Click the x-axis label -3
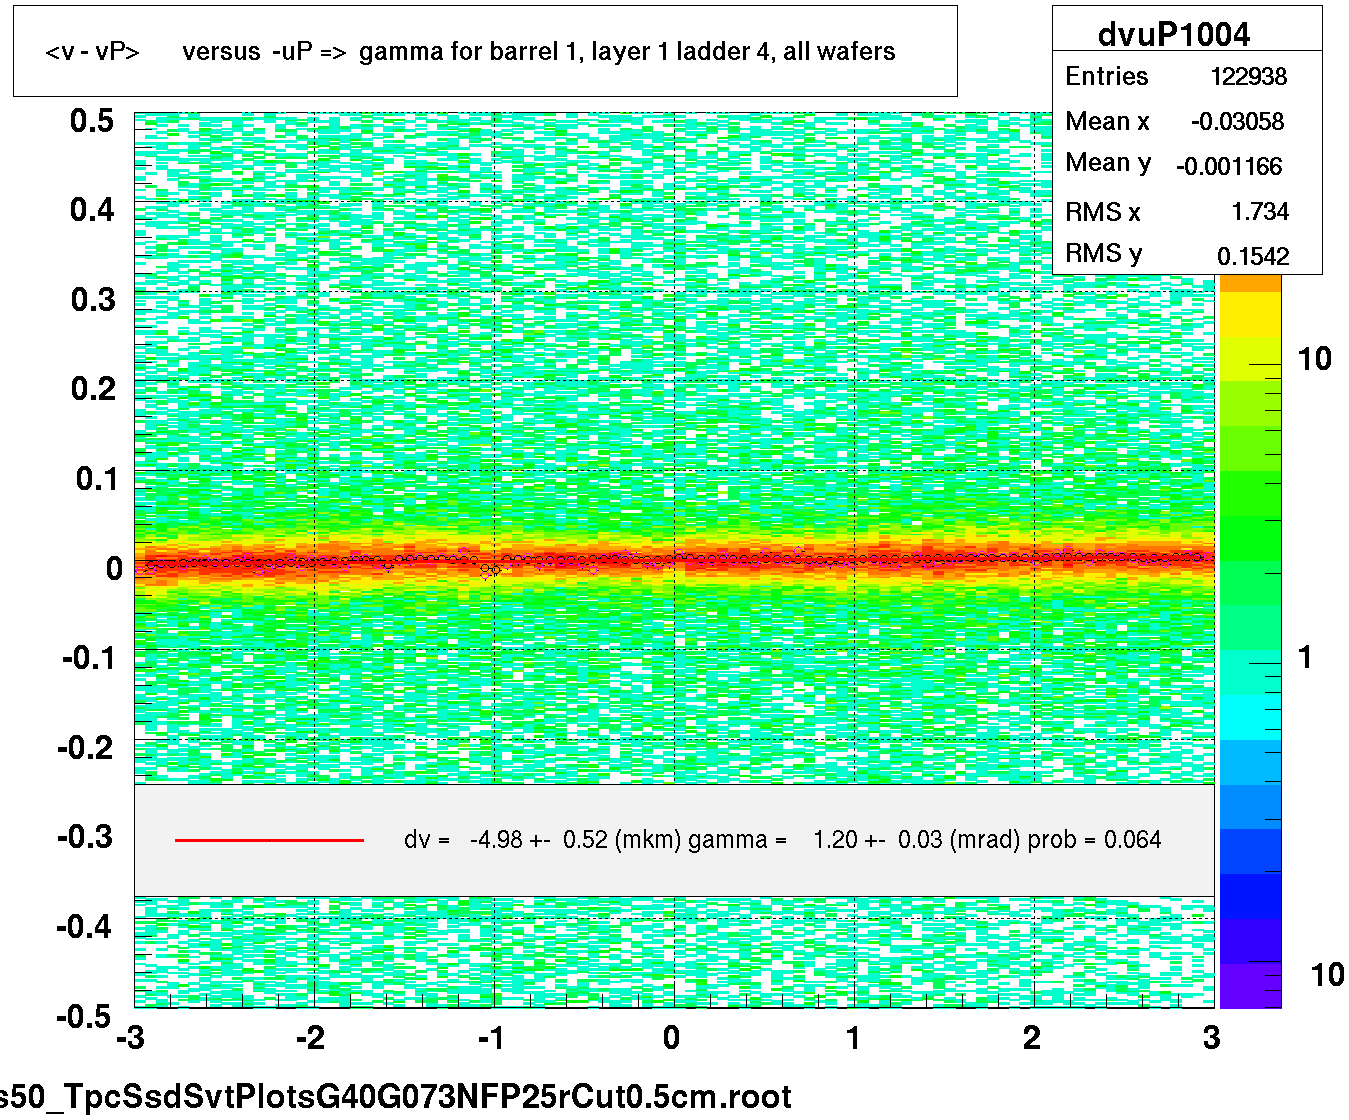The height and width of the screenshot is (1120, 1349). coord(130,1039)
